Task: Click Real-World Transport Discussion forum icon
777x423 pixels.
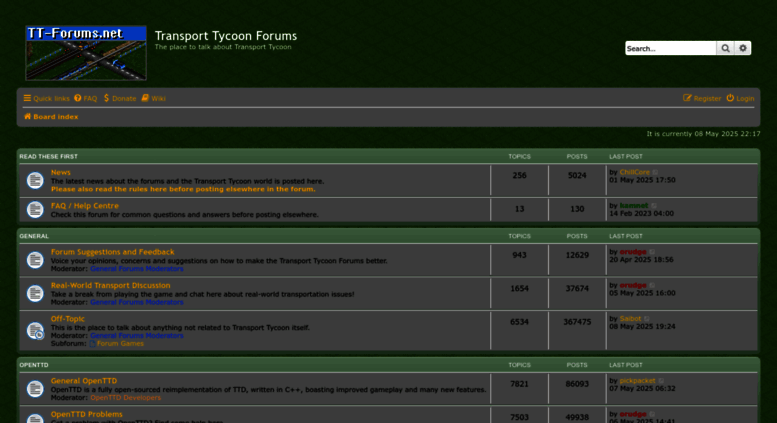Action: point(35,293)
